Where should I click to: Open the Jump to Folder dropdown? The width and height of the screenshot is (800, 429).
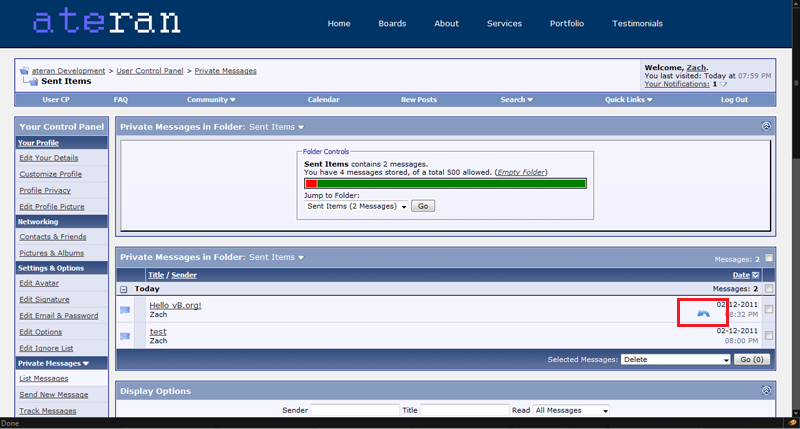coord(357,206)
